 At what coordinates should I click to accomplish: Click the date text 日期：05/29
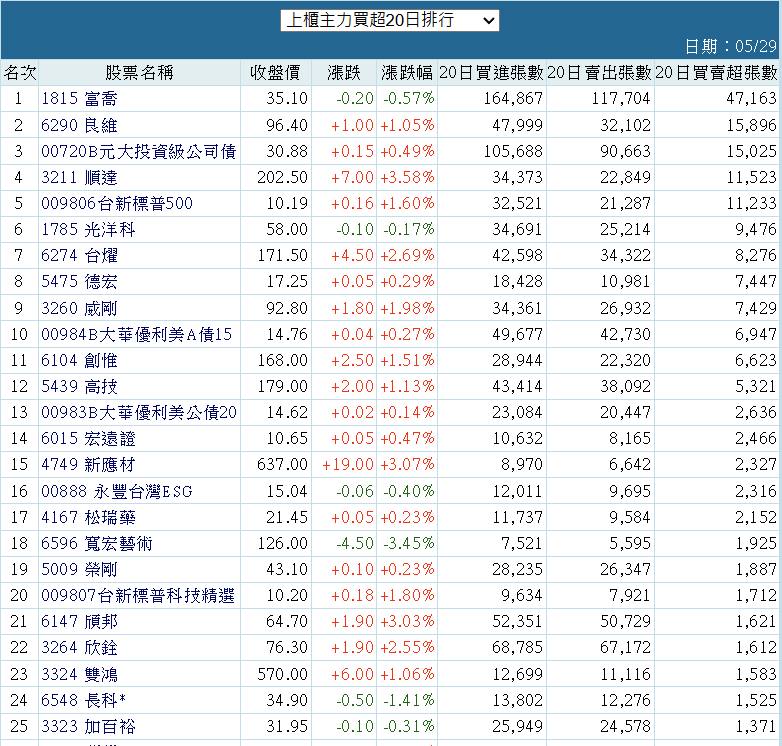[x=731, y=46]
